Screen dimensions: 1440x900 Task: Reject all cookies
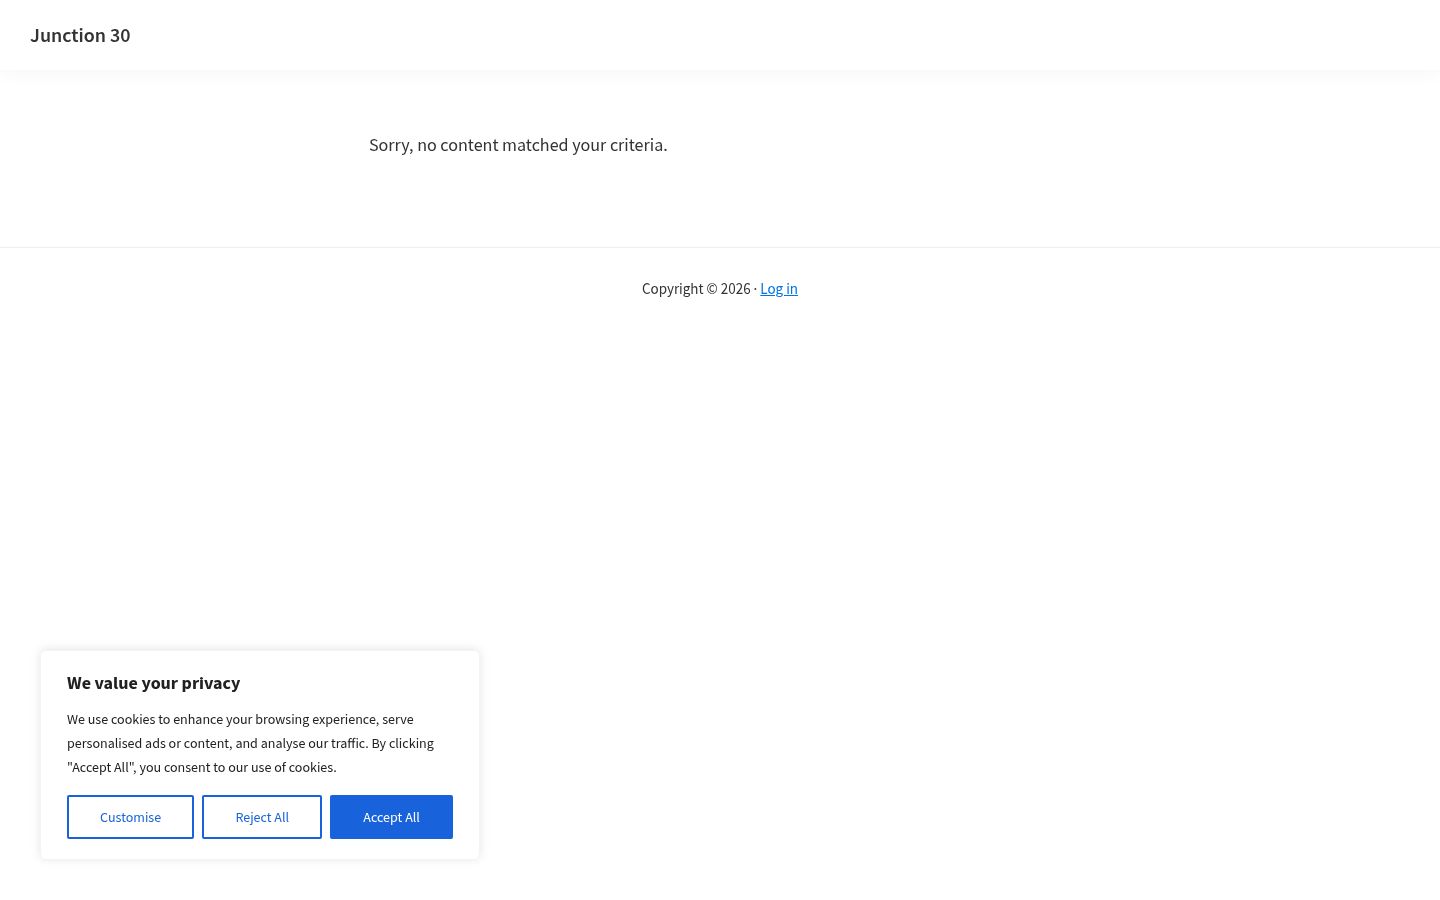point(262,817)
